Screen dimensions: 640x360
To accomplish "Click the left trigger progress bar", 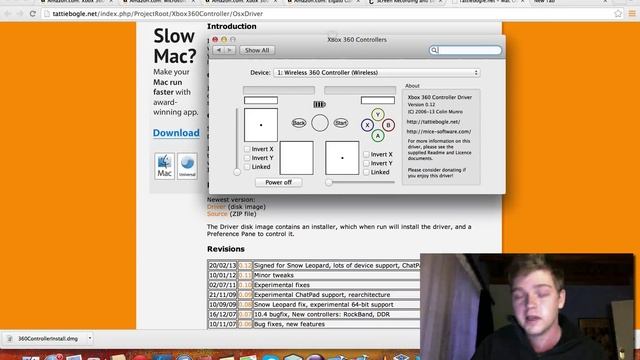I will [x=279, y=90].
